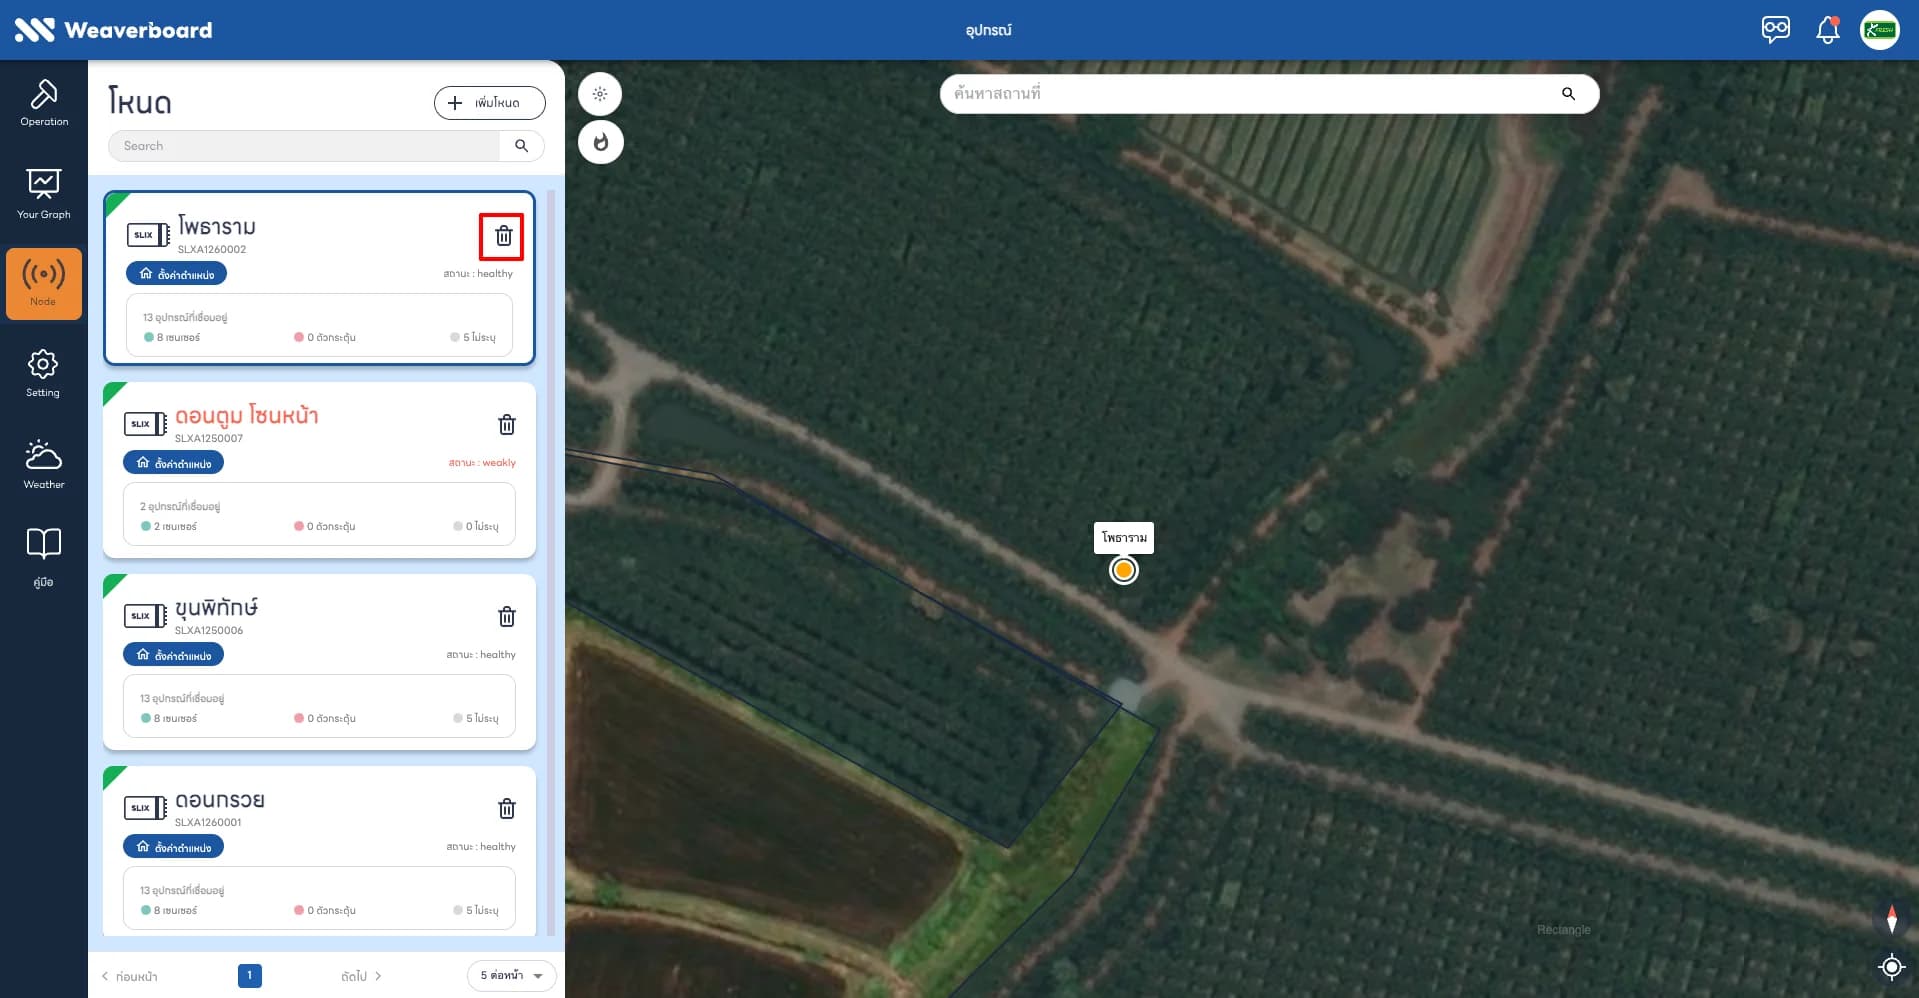Click the flame hotspot map icon

click(x=600, y=142)
